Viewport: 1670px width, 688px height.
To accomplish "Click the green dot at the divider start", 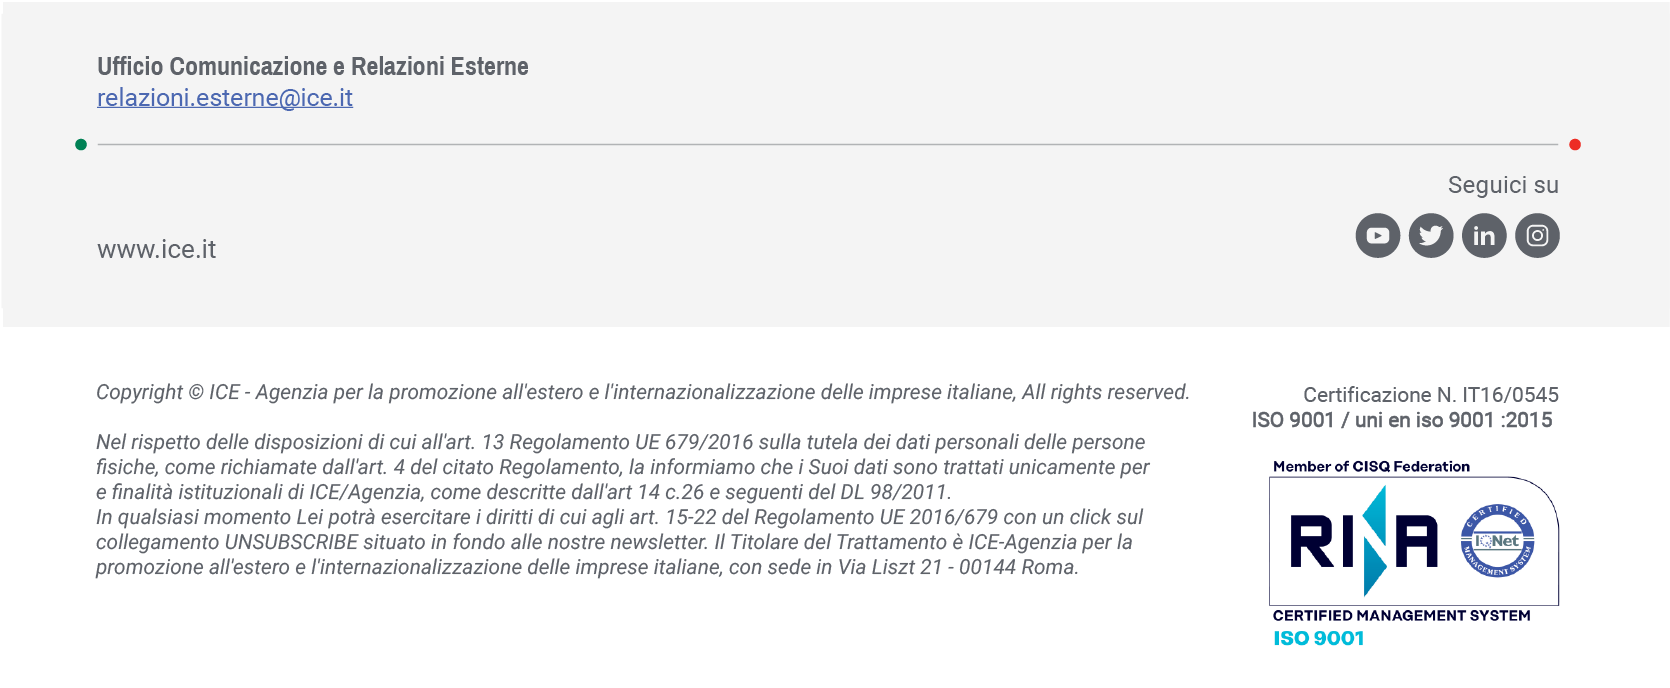I will [x=81, y=145].
